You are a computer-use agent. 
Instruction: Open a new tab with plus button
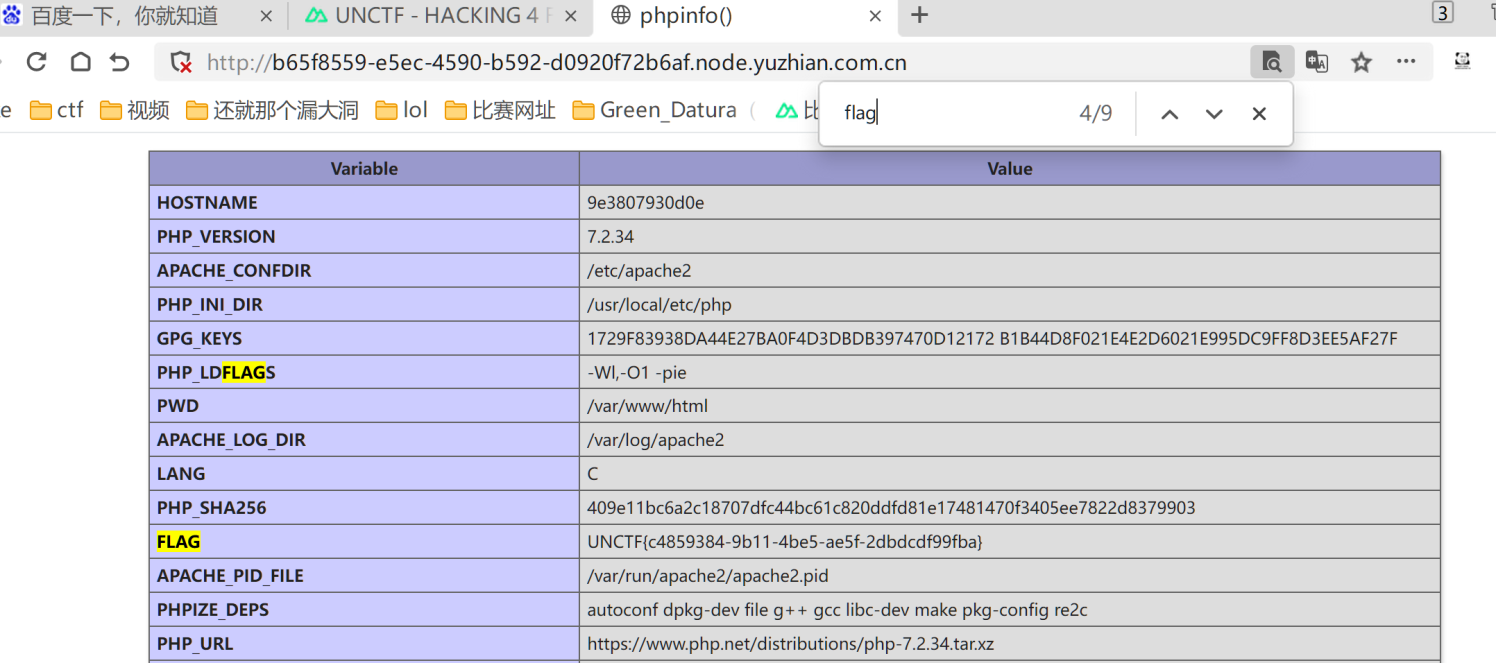click(x=919, y=15)
